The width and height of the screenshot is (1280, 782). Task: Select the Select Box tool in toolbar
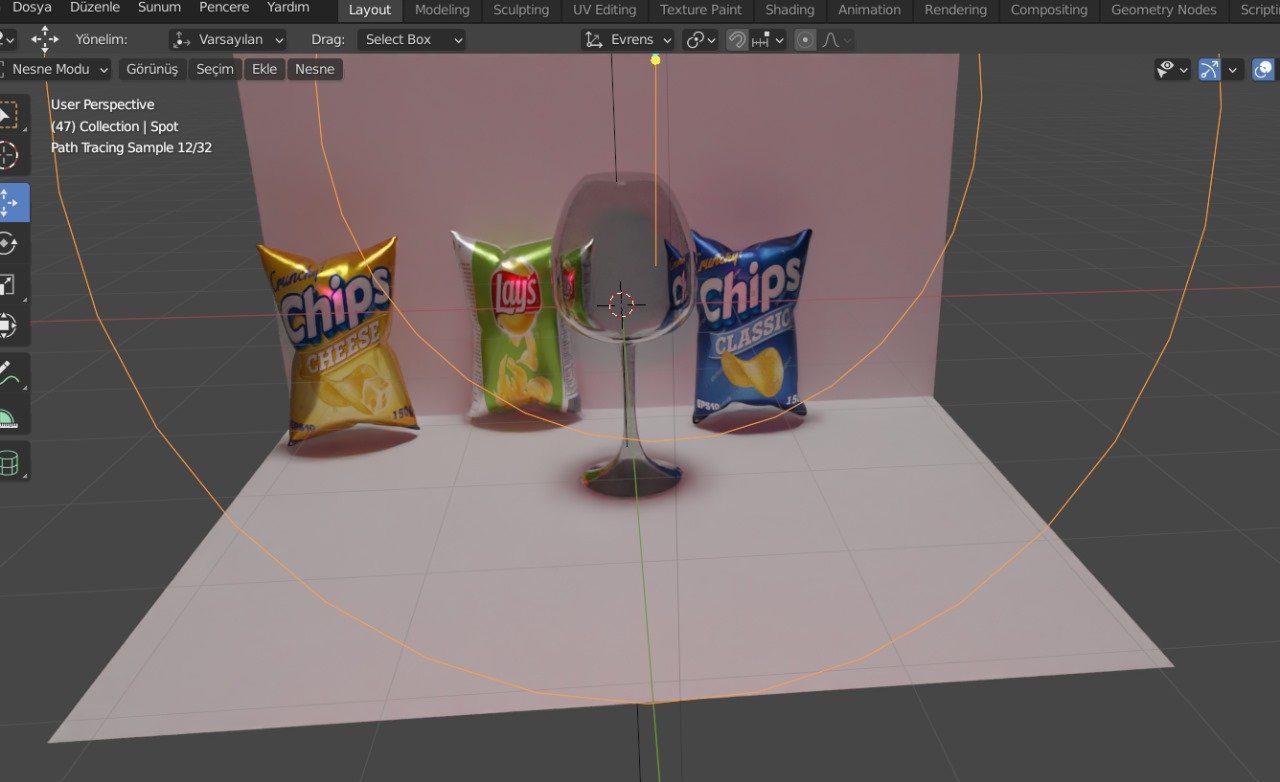click(8, 114)
